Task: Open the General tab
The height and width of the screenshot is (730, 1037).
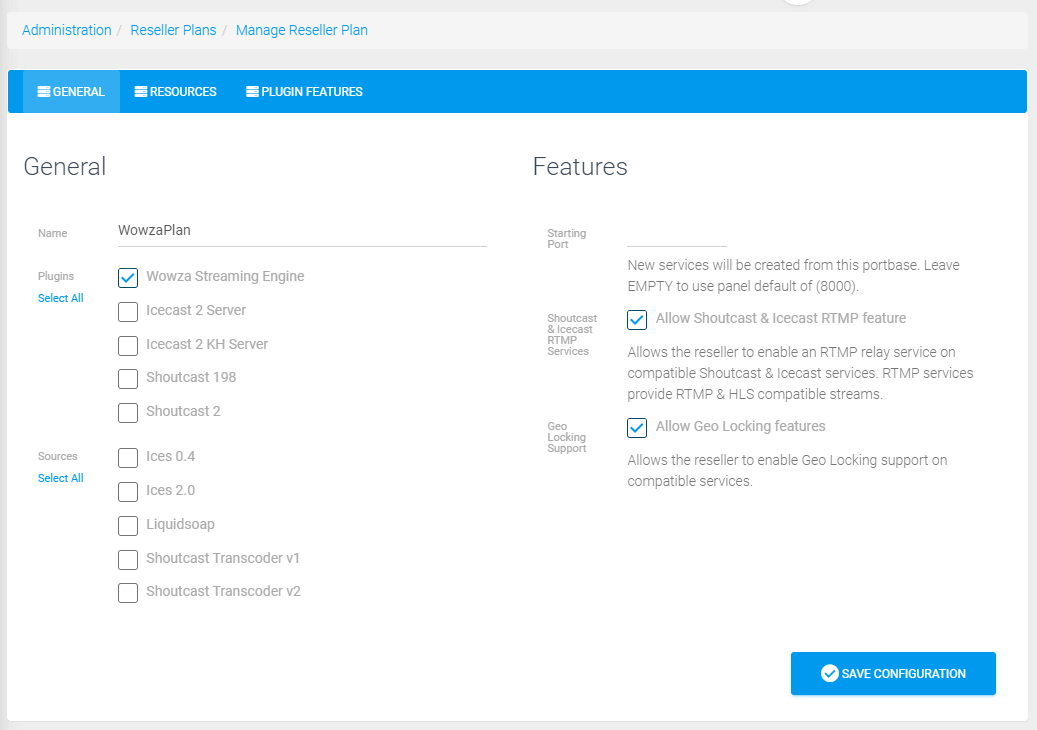Action: [x=71, y=92]
